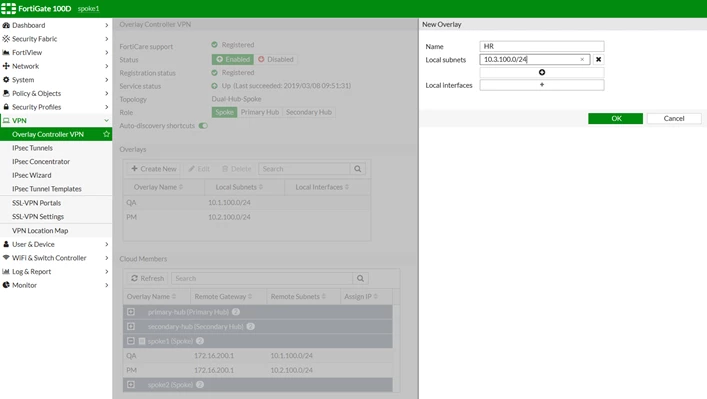The width and height of the screenshot is (707, 399).
Task: Click the Monitor pie icon
Action: tap(6, 285)
